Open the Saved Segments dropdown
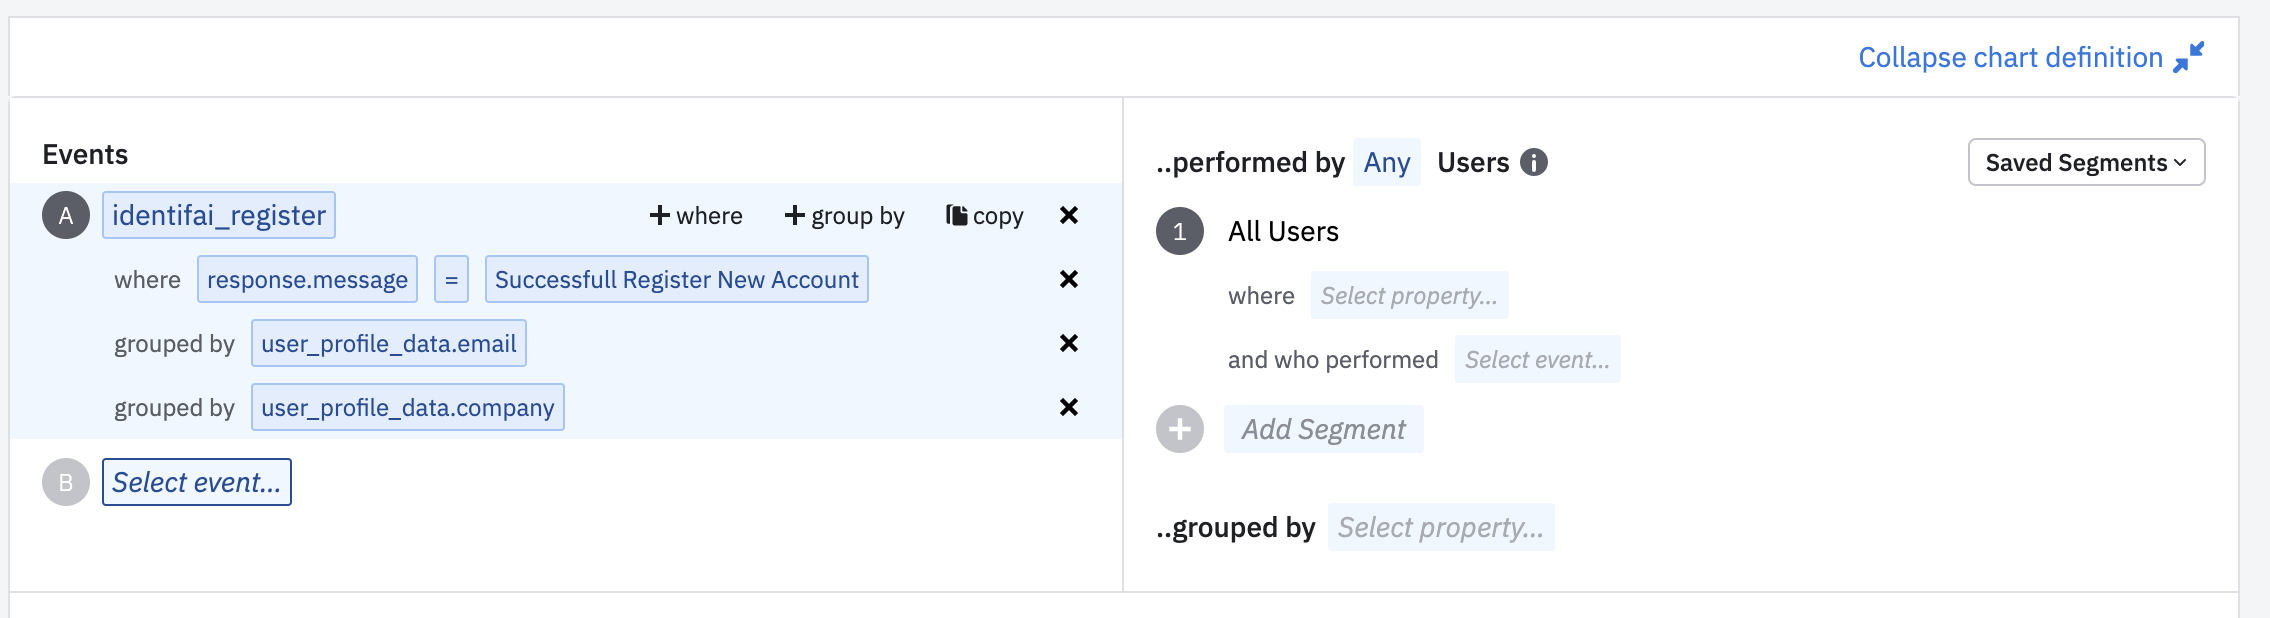Image resolution: width=2270 pixels, height=618 pixels. [2086, 162]
